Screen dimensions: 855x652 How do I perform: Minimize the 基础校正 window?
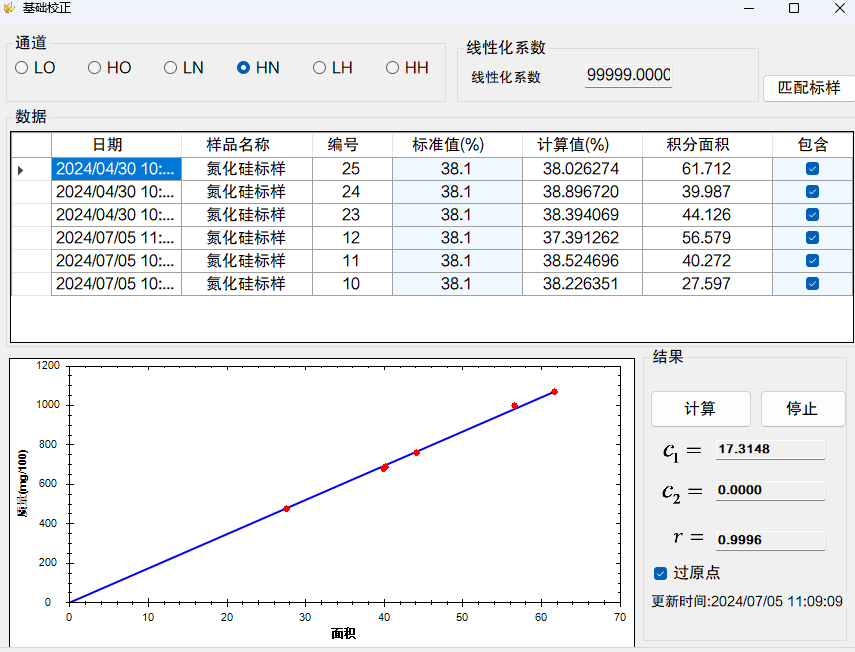[x=749, y=8]
